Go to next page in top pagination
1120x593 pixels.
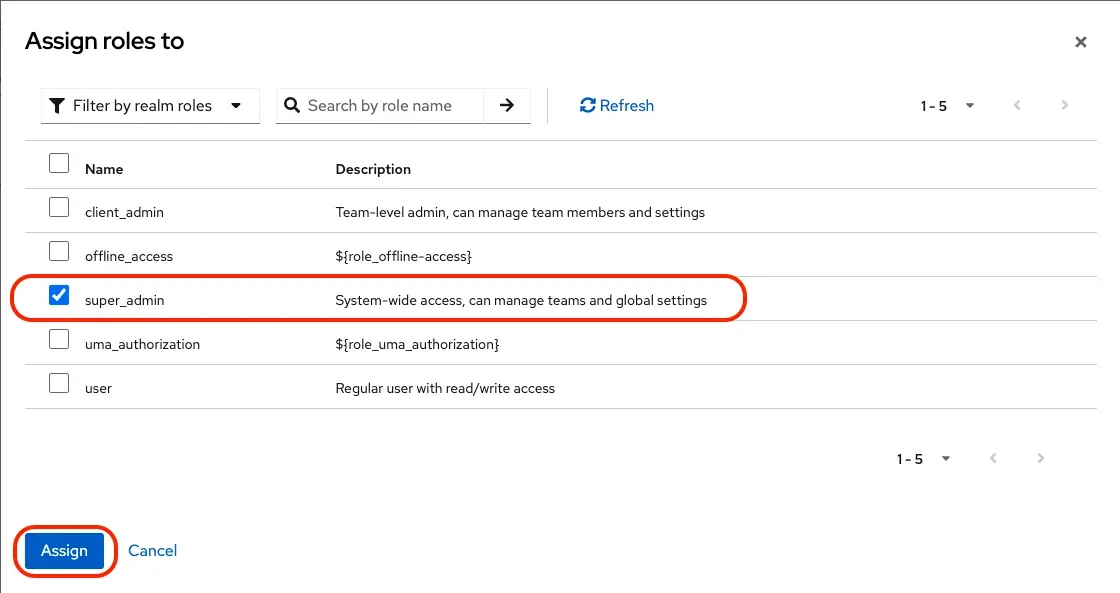1065,105
